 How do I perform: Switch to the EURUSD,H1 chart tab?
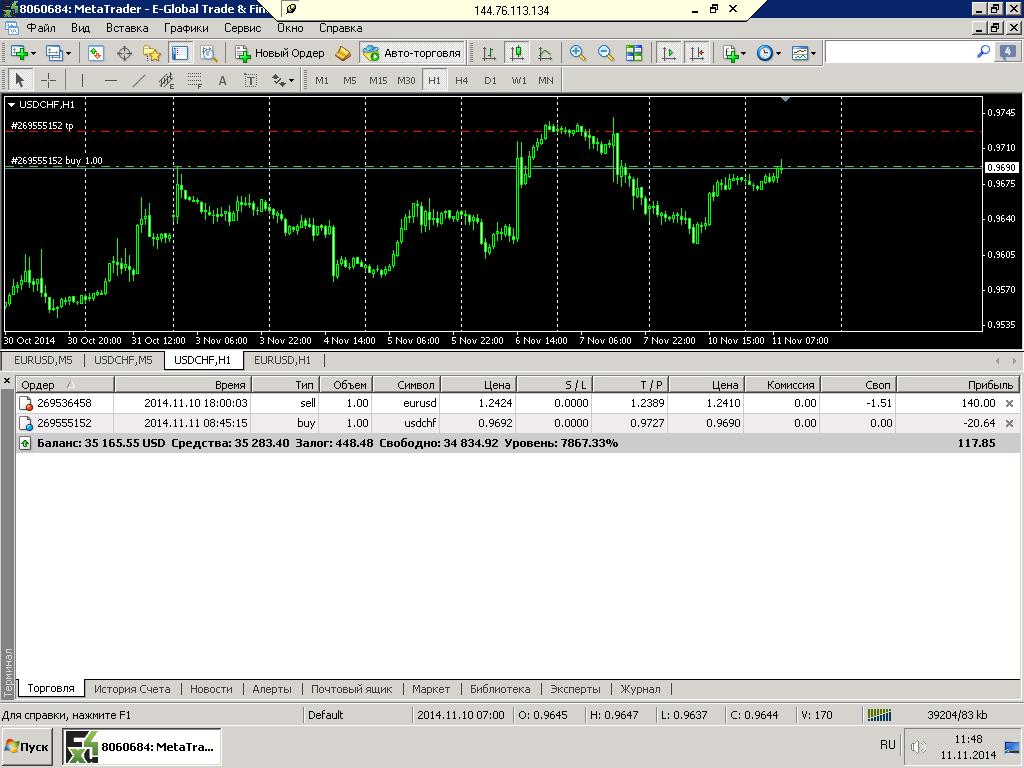282,360
